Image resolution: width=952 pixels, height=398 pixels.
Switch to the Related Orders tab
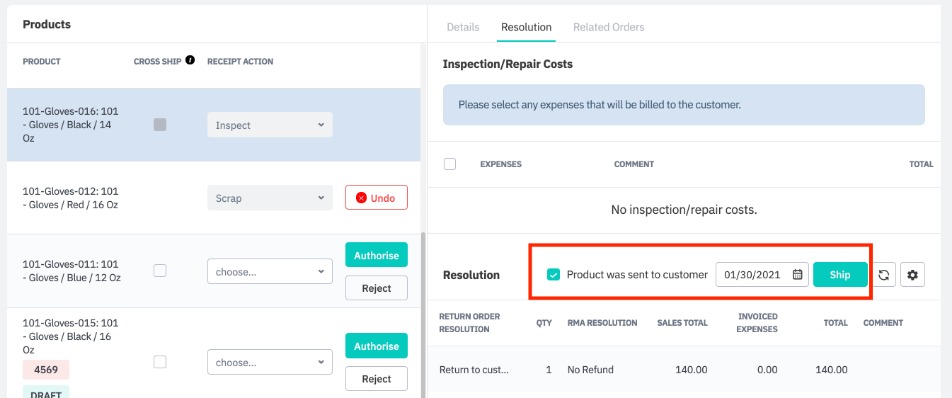point(608,27)
